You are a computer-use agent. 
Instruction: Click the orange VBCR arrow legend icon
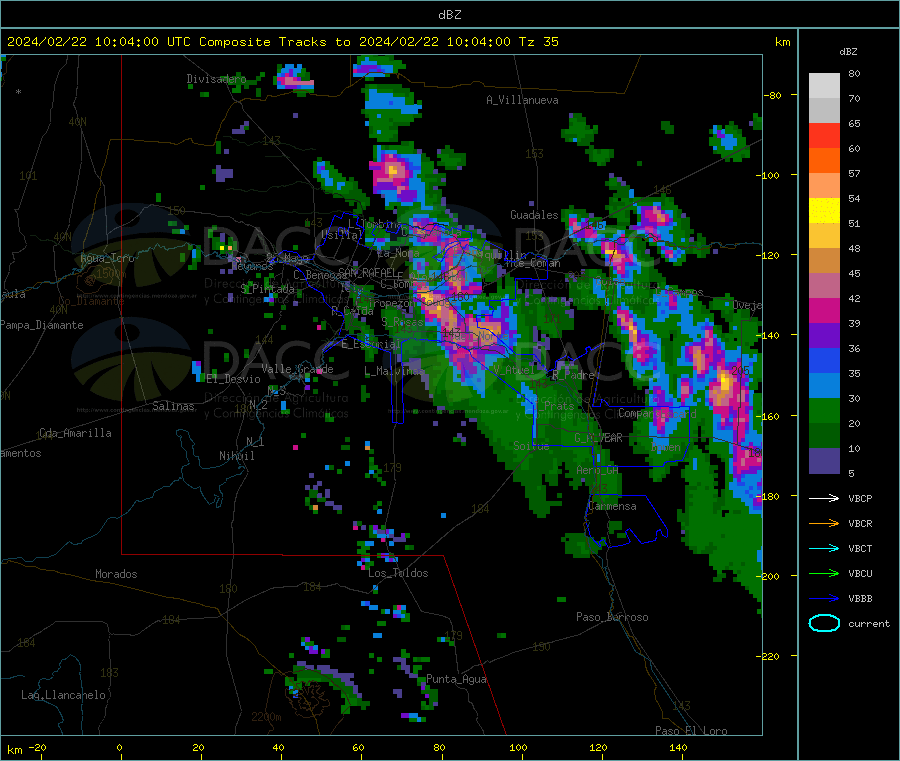pyautogui.click(x=824, y=523)
